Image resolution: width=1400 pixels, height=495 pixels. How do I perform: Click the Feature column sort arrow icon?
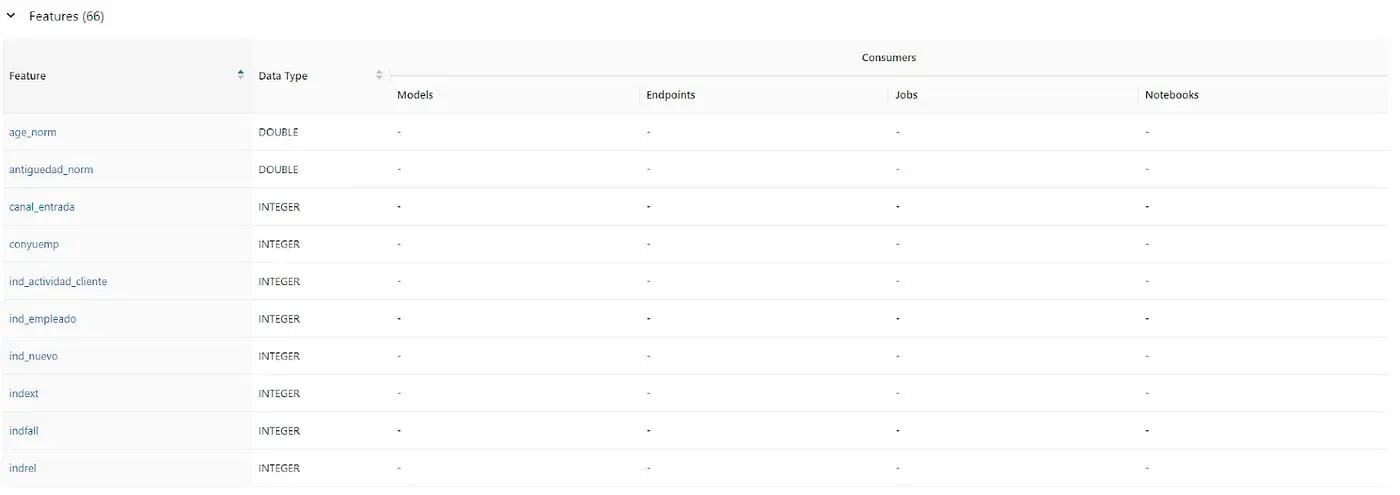click(x=240, y=76)
